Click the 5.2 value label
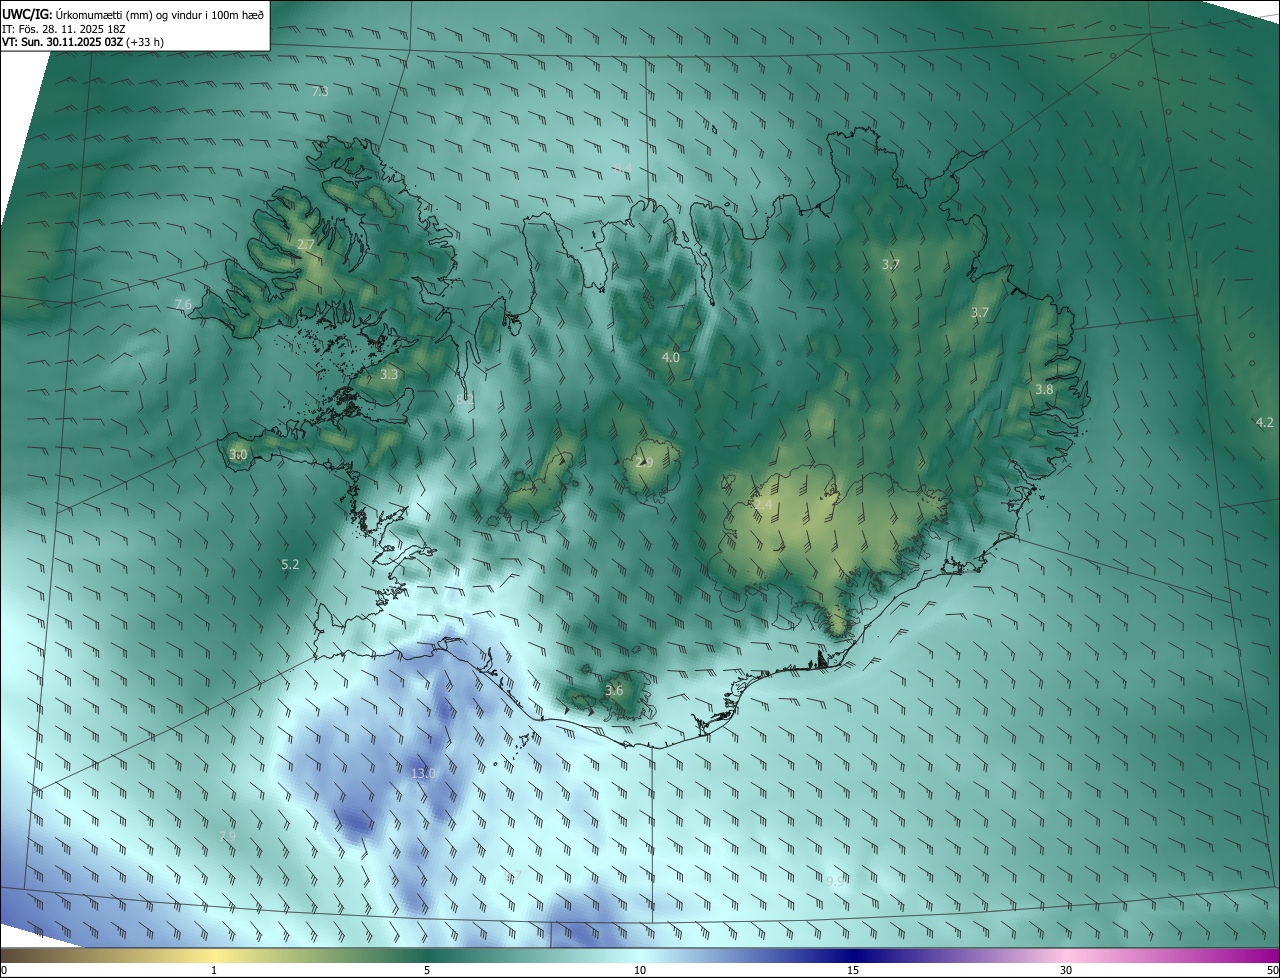The width and height of the screenshot is (1280, 978). coord(290,564)
